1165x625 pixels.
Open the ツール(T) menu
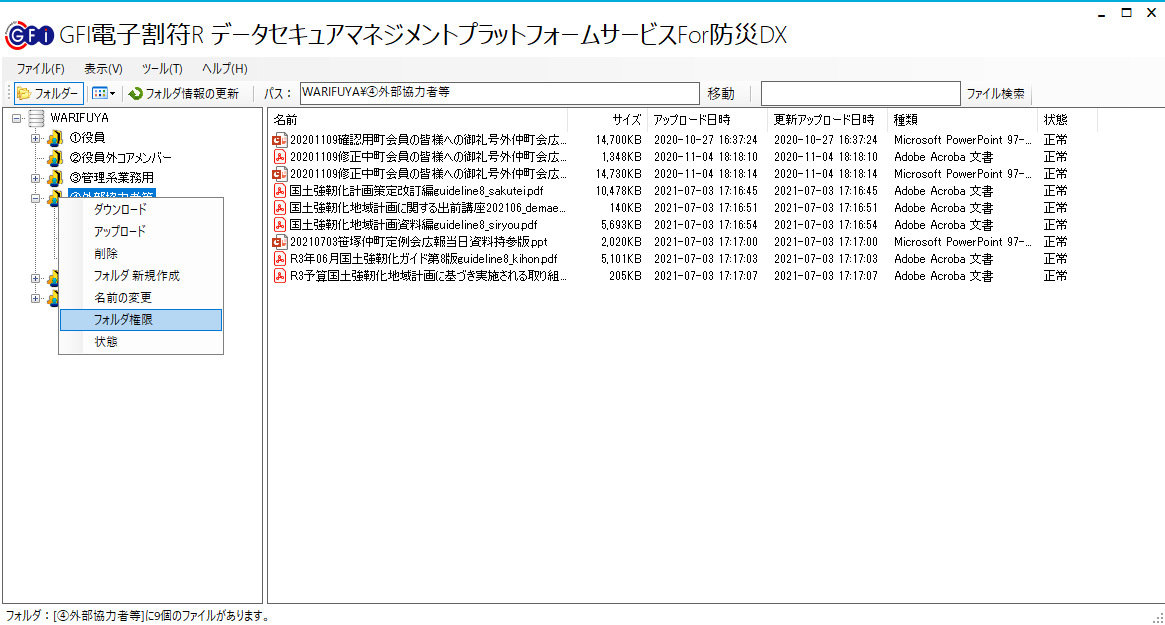(x=162, y=69)
